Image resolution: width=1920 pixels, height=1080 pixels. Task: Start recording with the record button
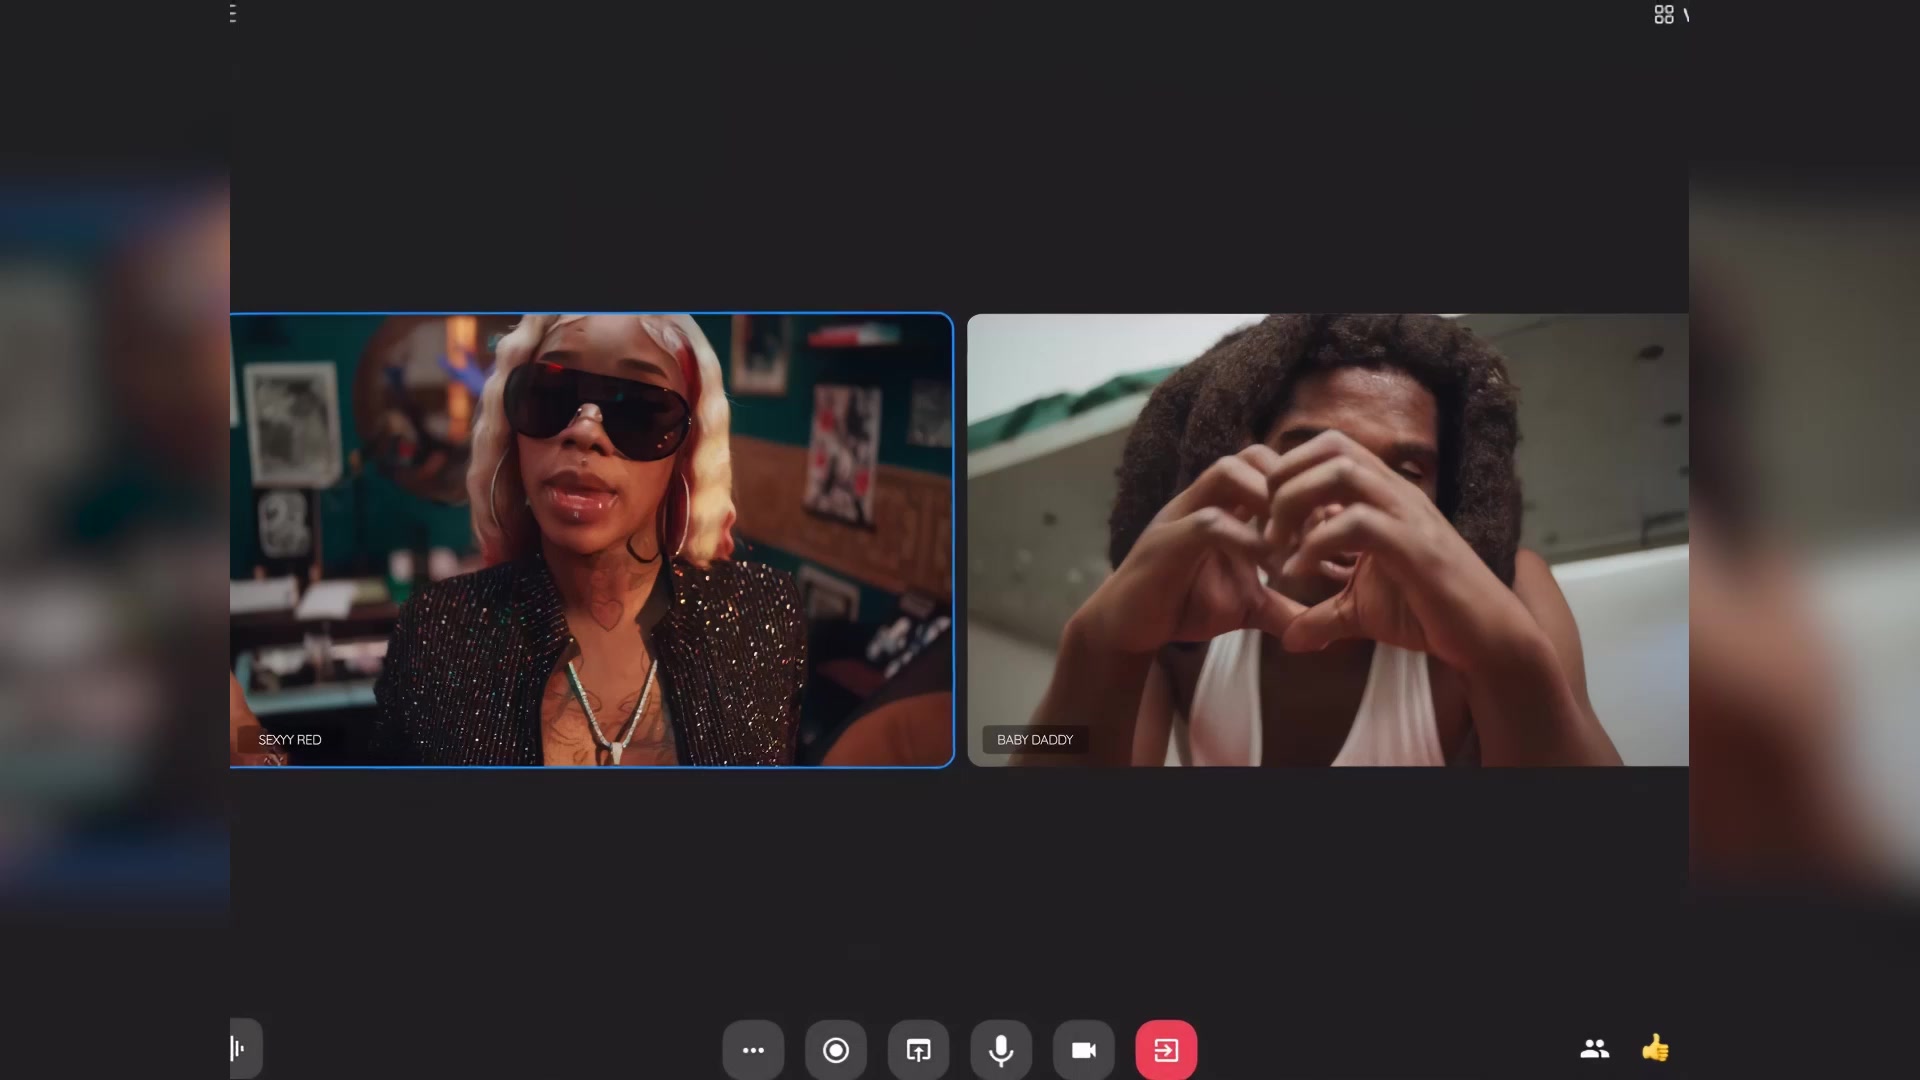(836, 1050)
